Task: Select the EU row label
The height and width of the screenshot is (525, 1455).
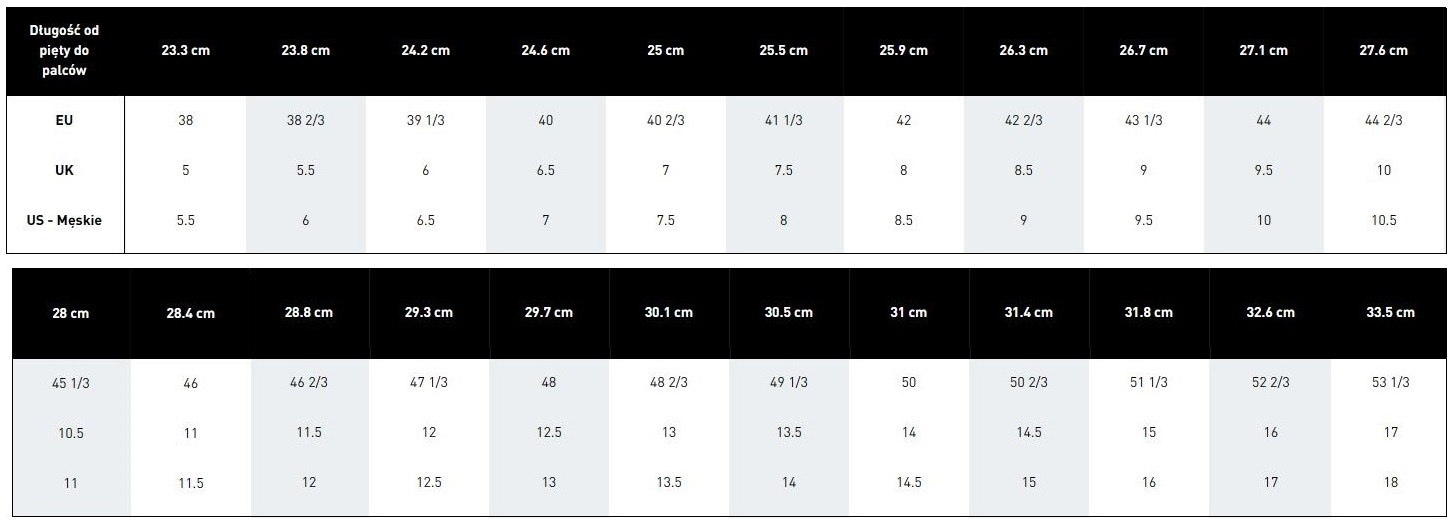Action: click(65, 120)
